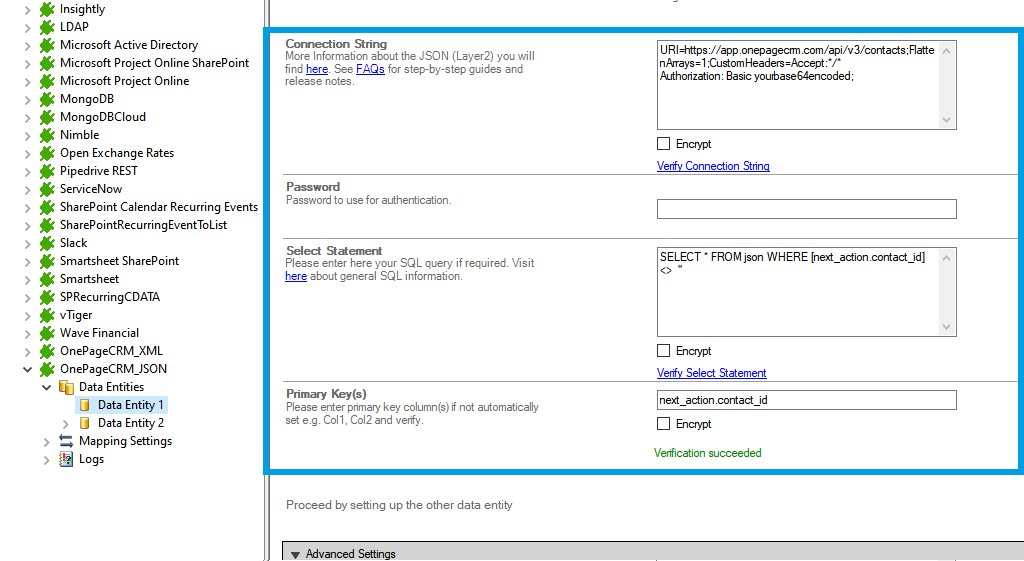Expand the Data Entity 2 node

click(65, 423)
